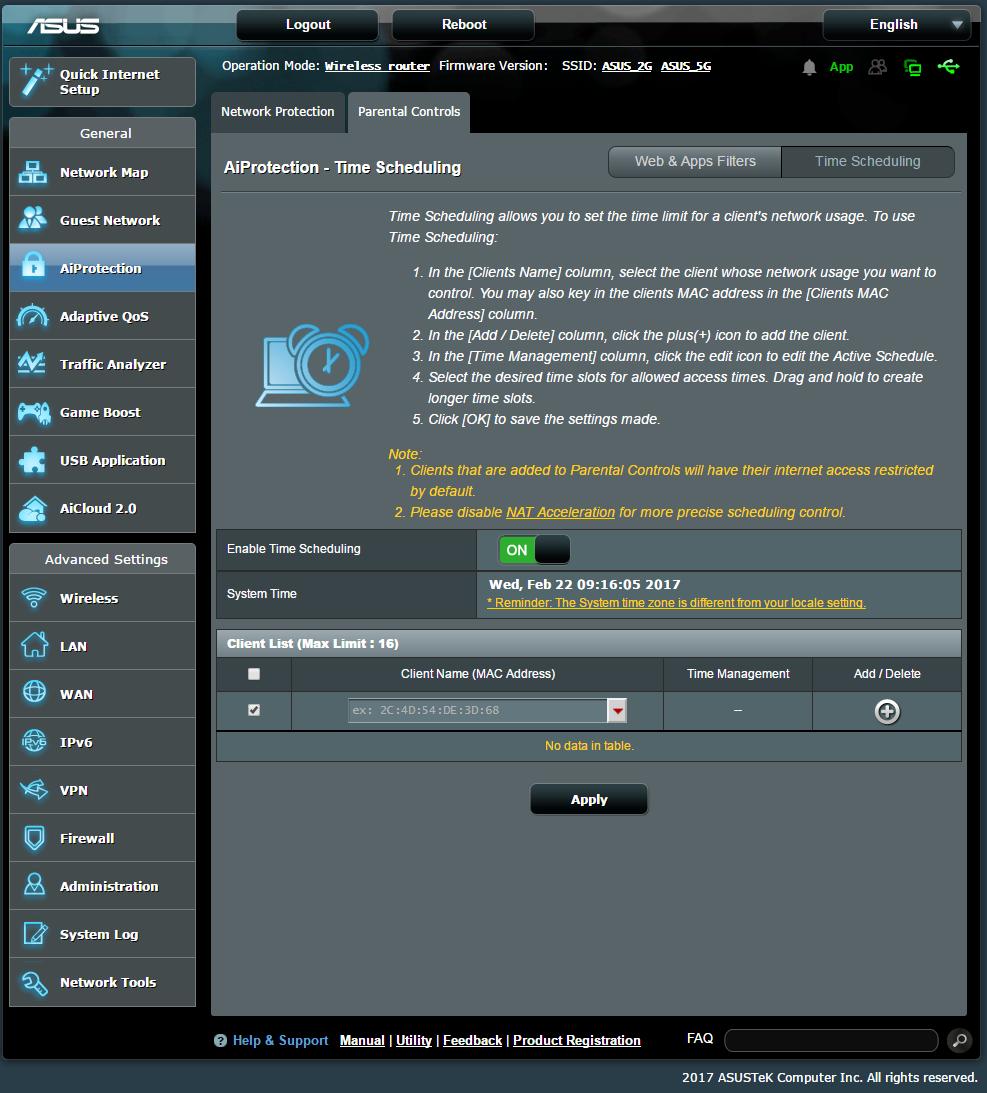This screenshot has width=987, height=1093.
Task: Click the ASUS logo
Action: point(63,26)
